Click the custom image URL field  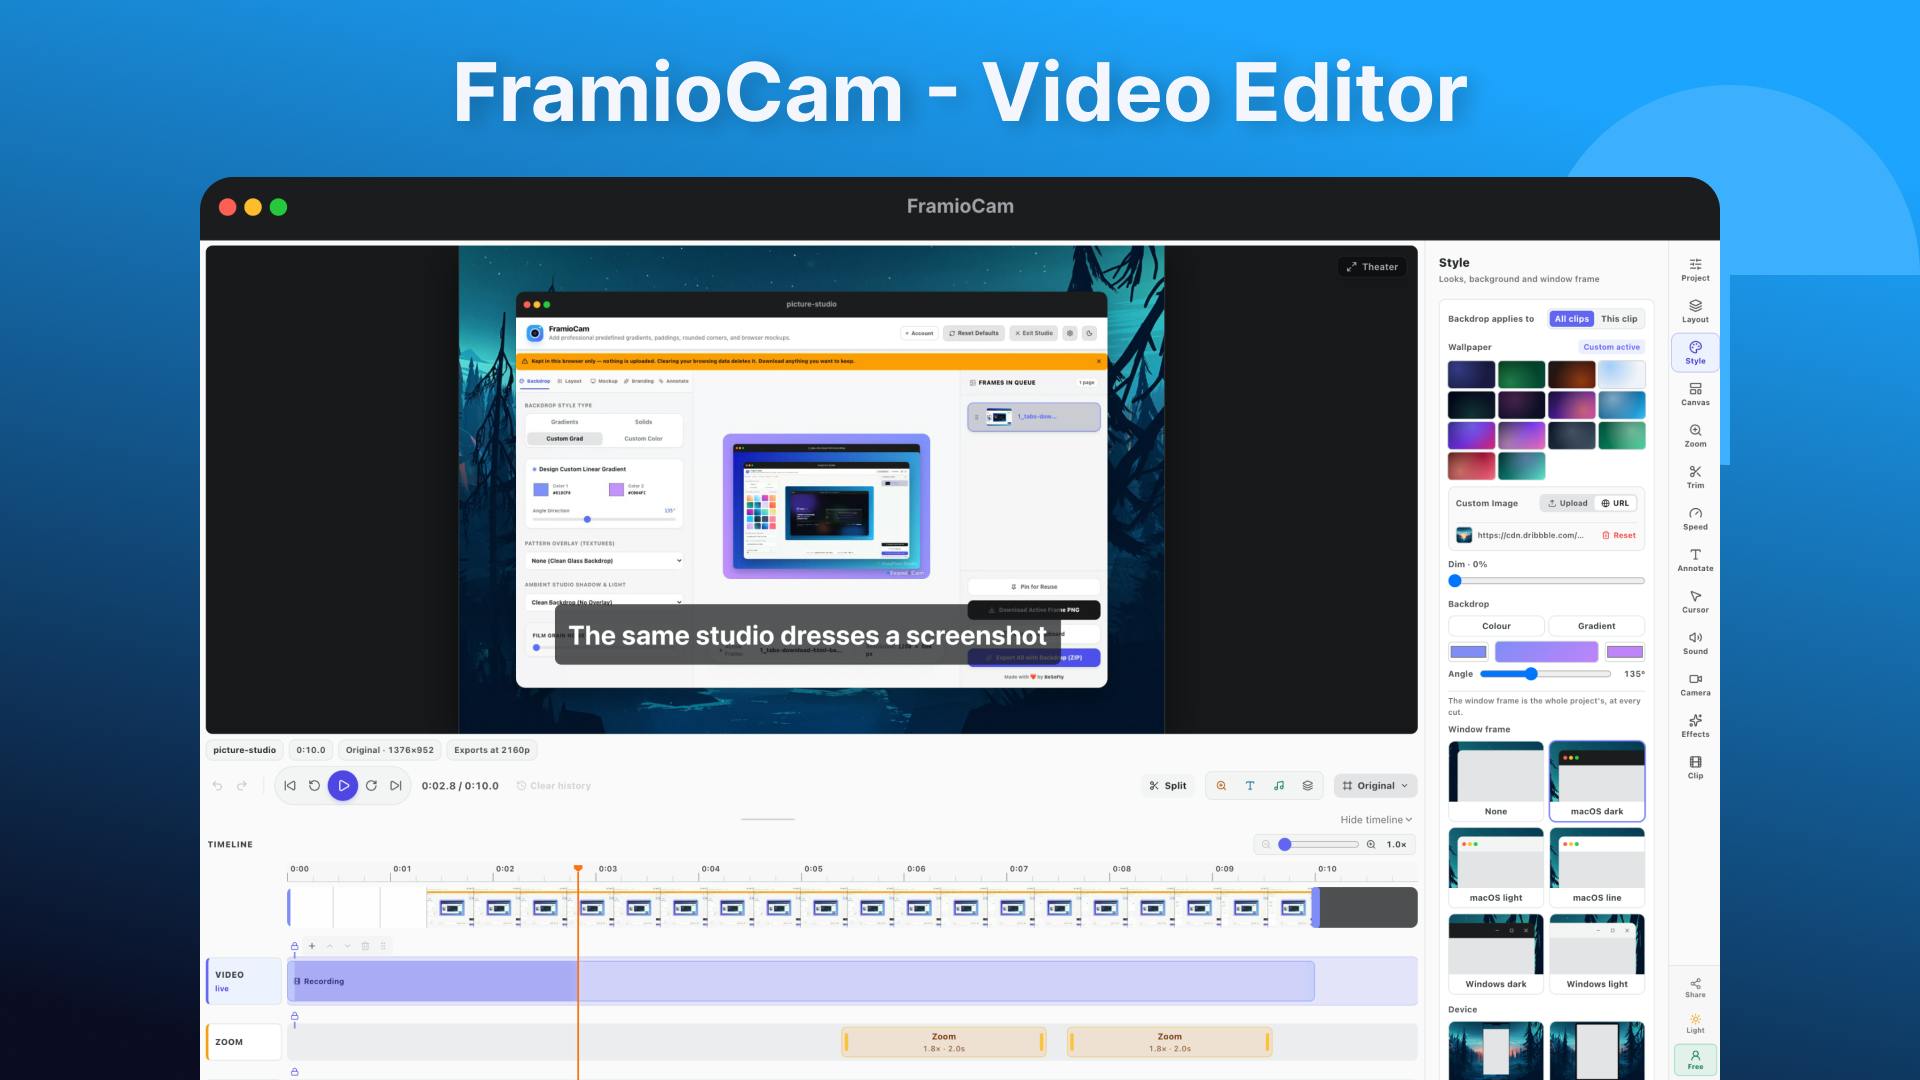[1531, 536]
